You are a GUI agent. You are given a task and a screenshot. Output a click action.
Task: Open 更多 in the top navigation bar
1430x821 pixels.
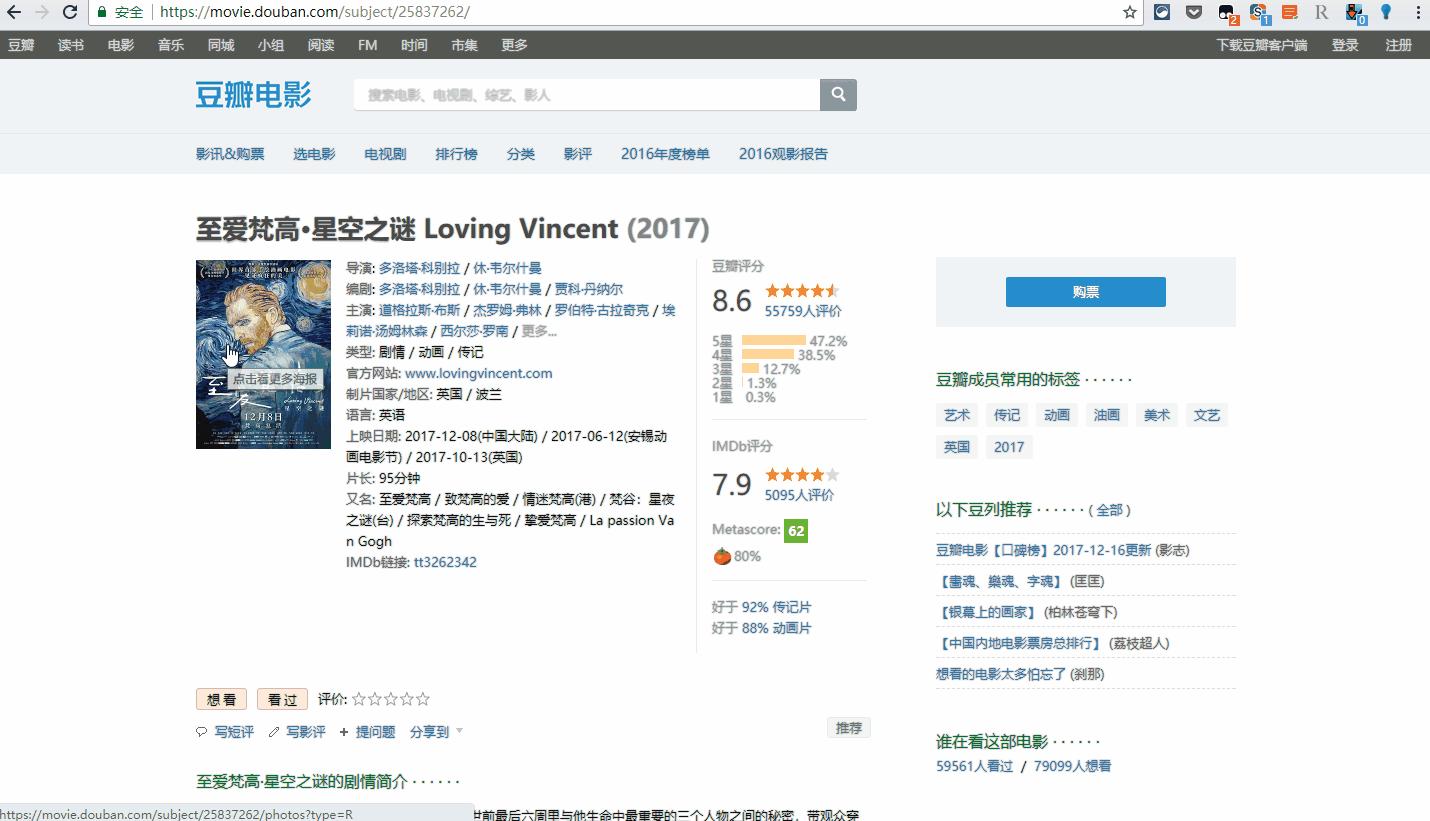(x=514, y=45)
